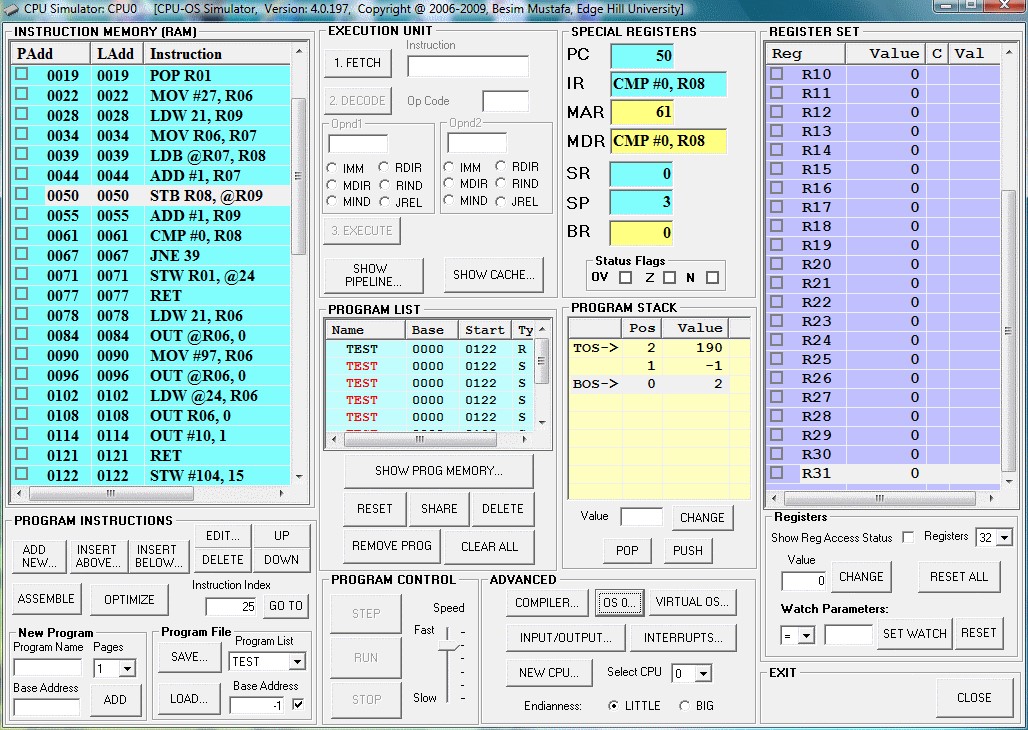Move instruction DOWN
Screen dimensions: 1028x730
point(281,559)
